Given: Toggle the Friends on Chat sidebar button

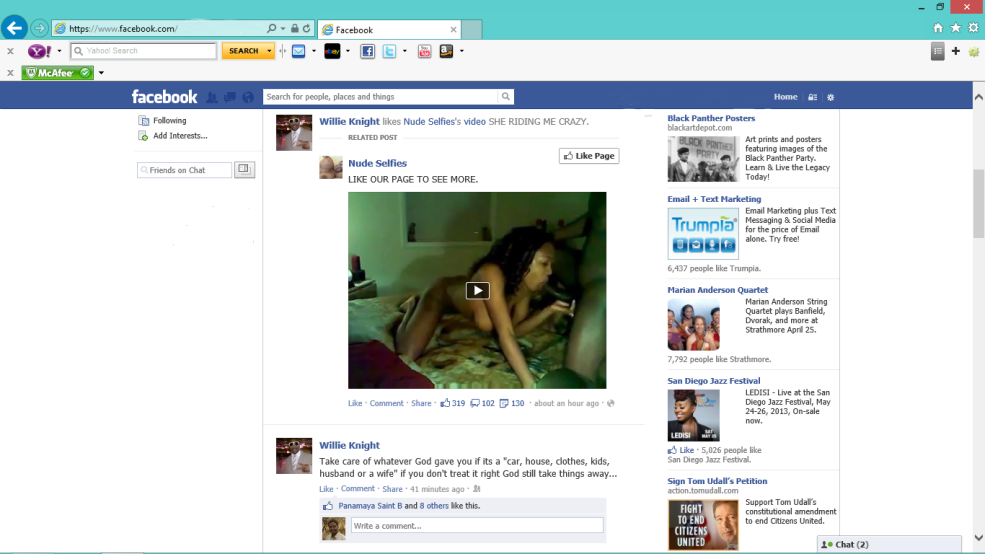Looking at the screenshot, I should (x=244, y=170).
